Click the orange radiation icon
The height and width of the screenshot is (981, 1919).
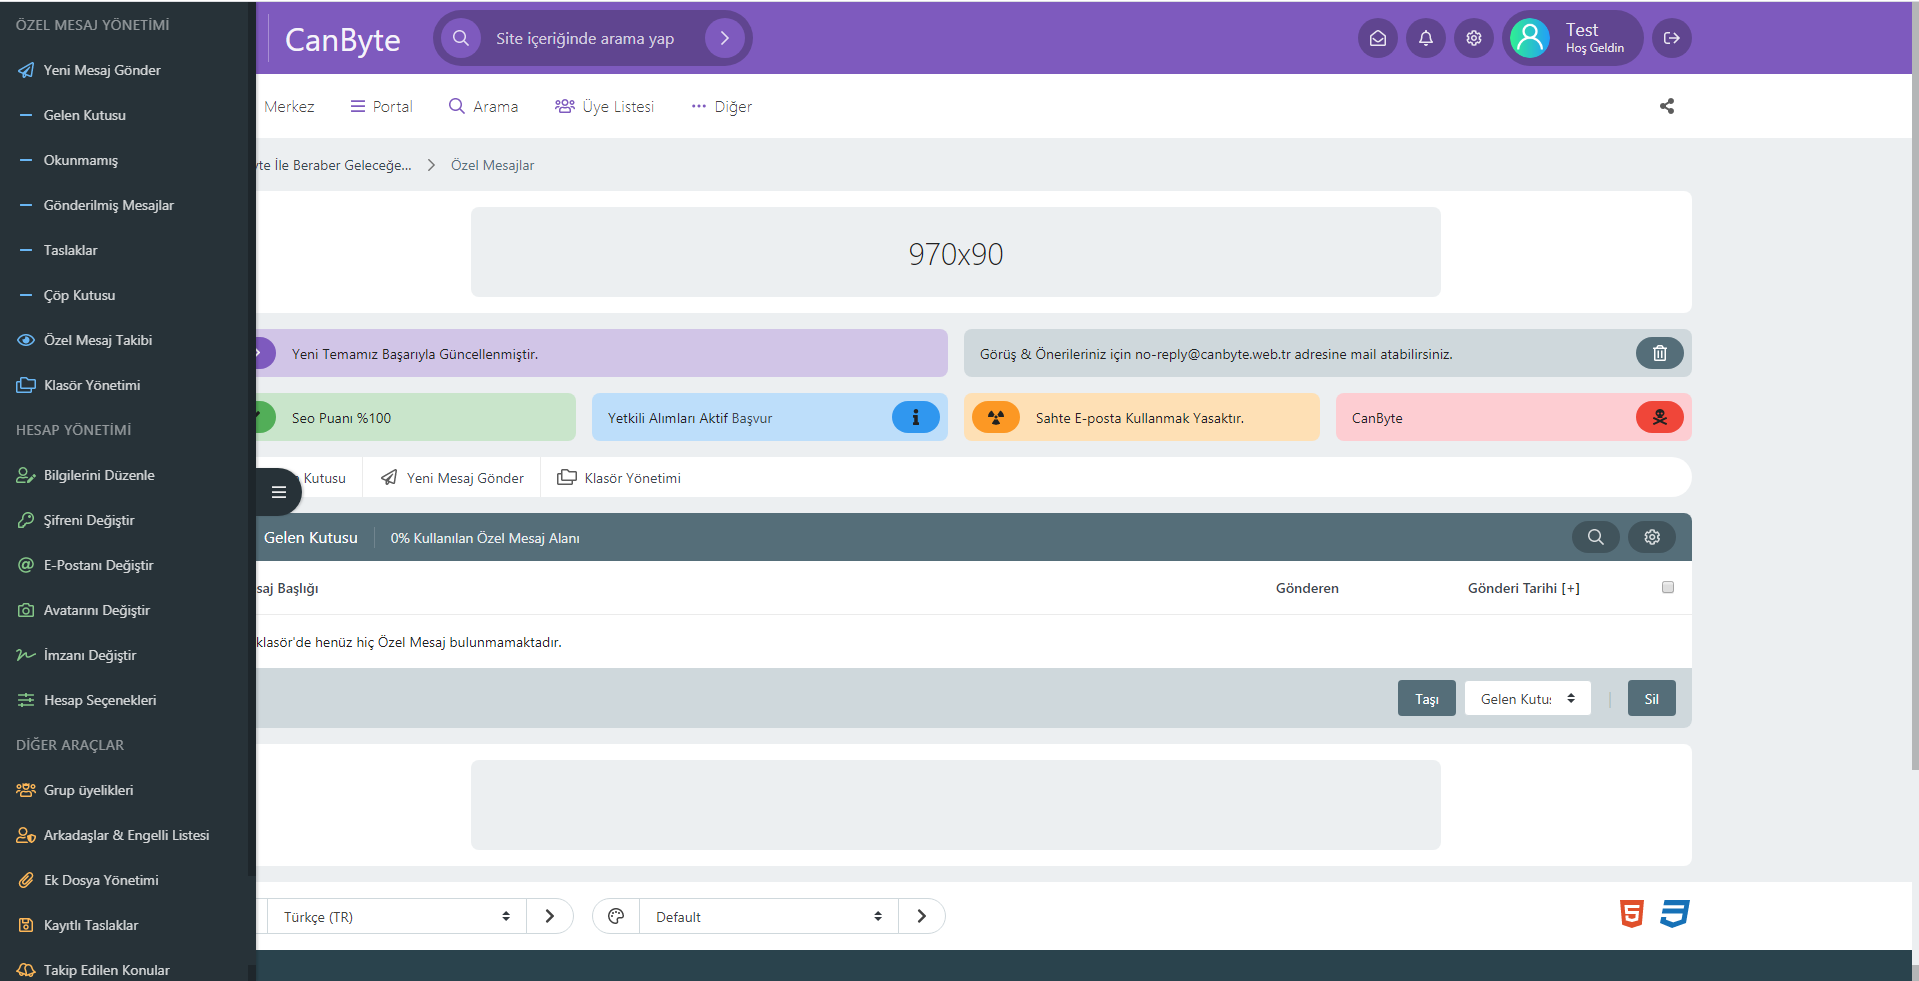tap(996, 417)
